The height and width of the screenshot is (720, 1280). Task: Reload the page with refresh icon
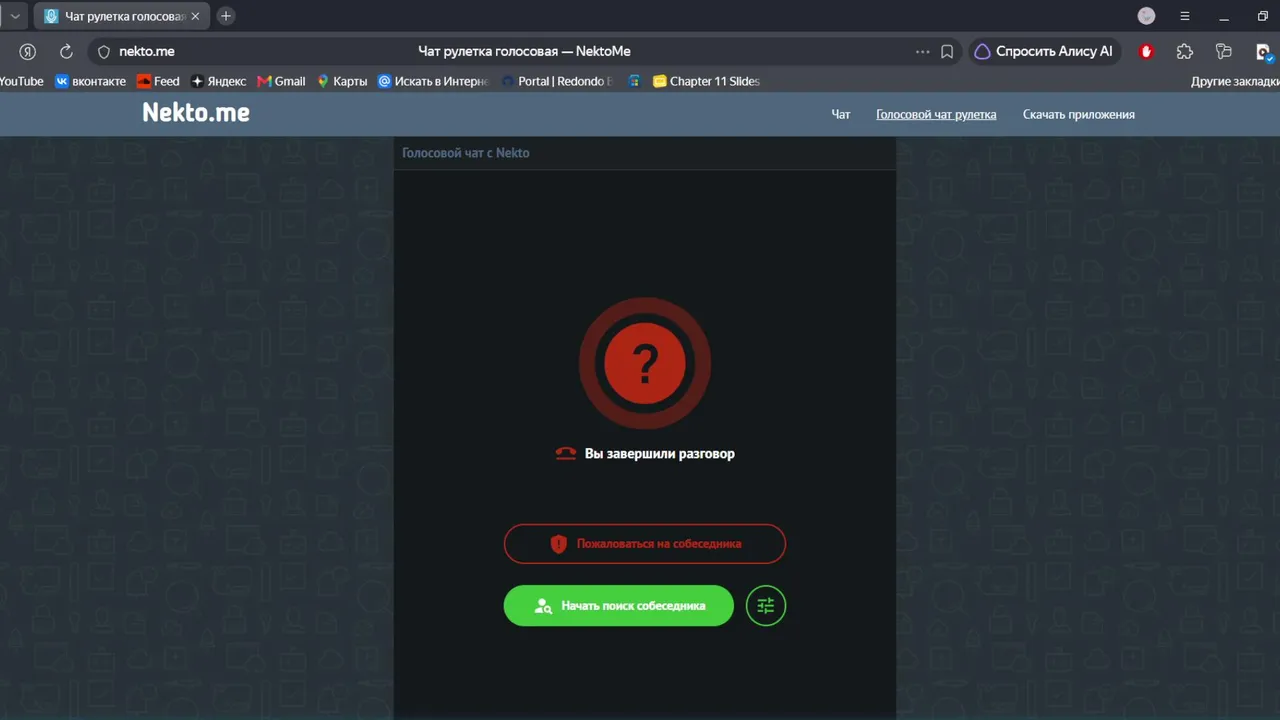(66, 52)
